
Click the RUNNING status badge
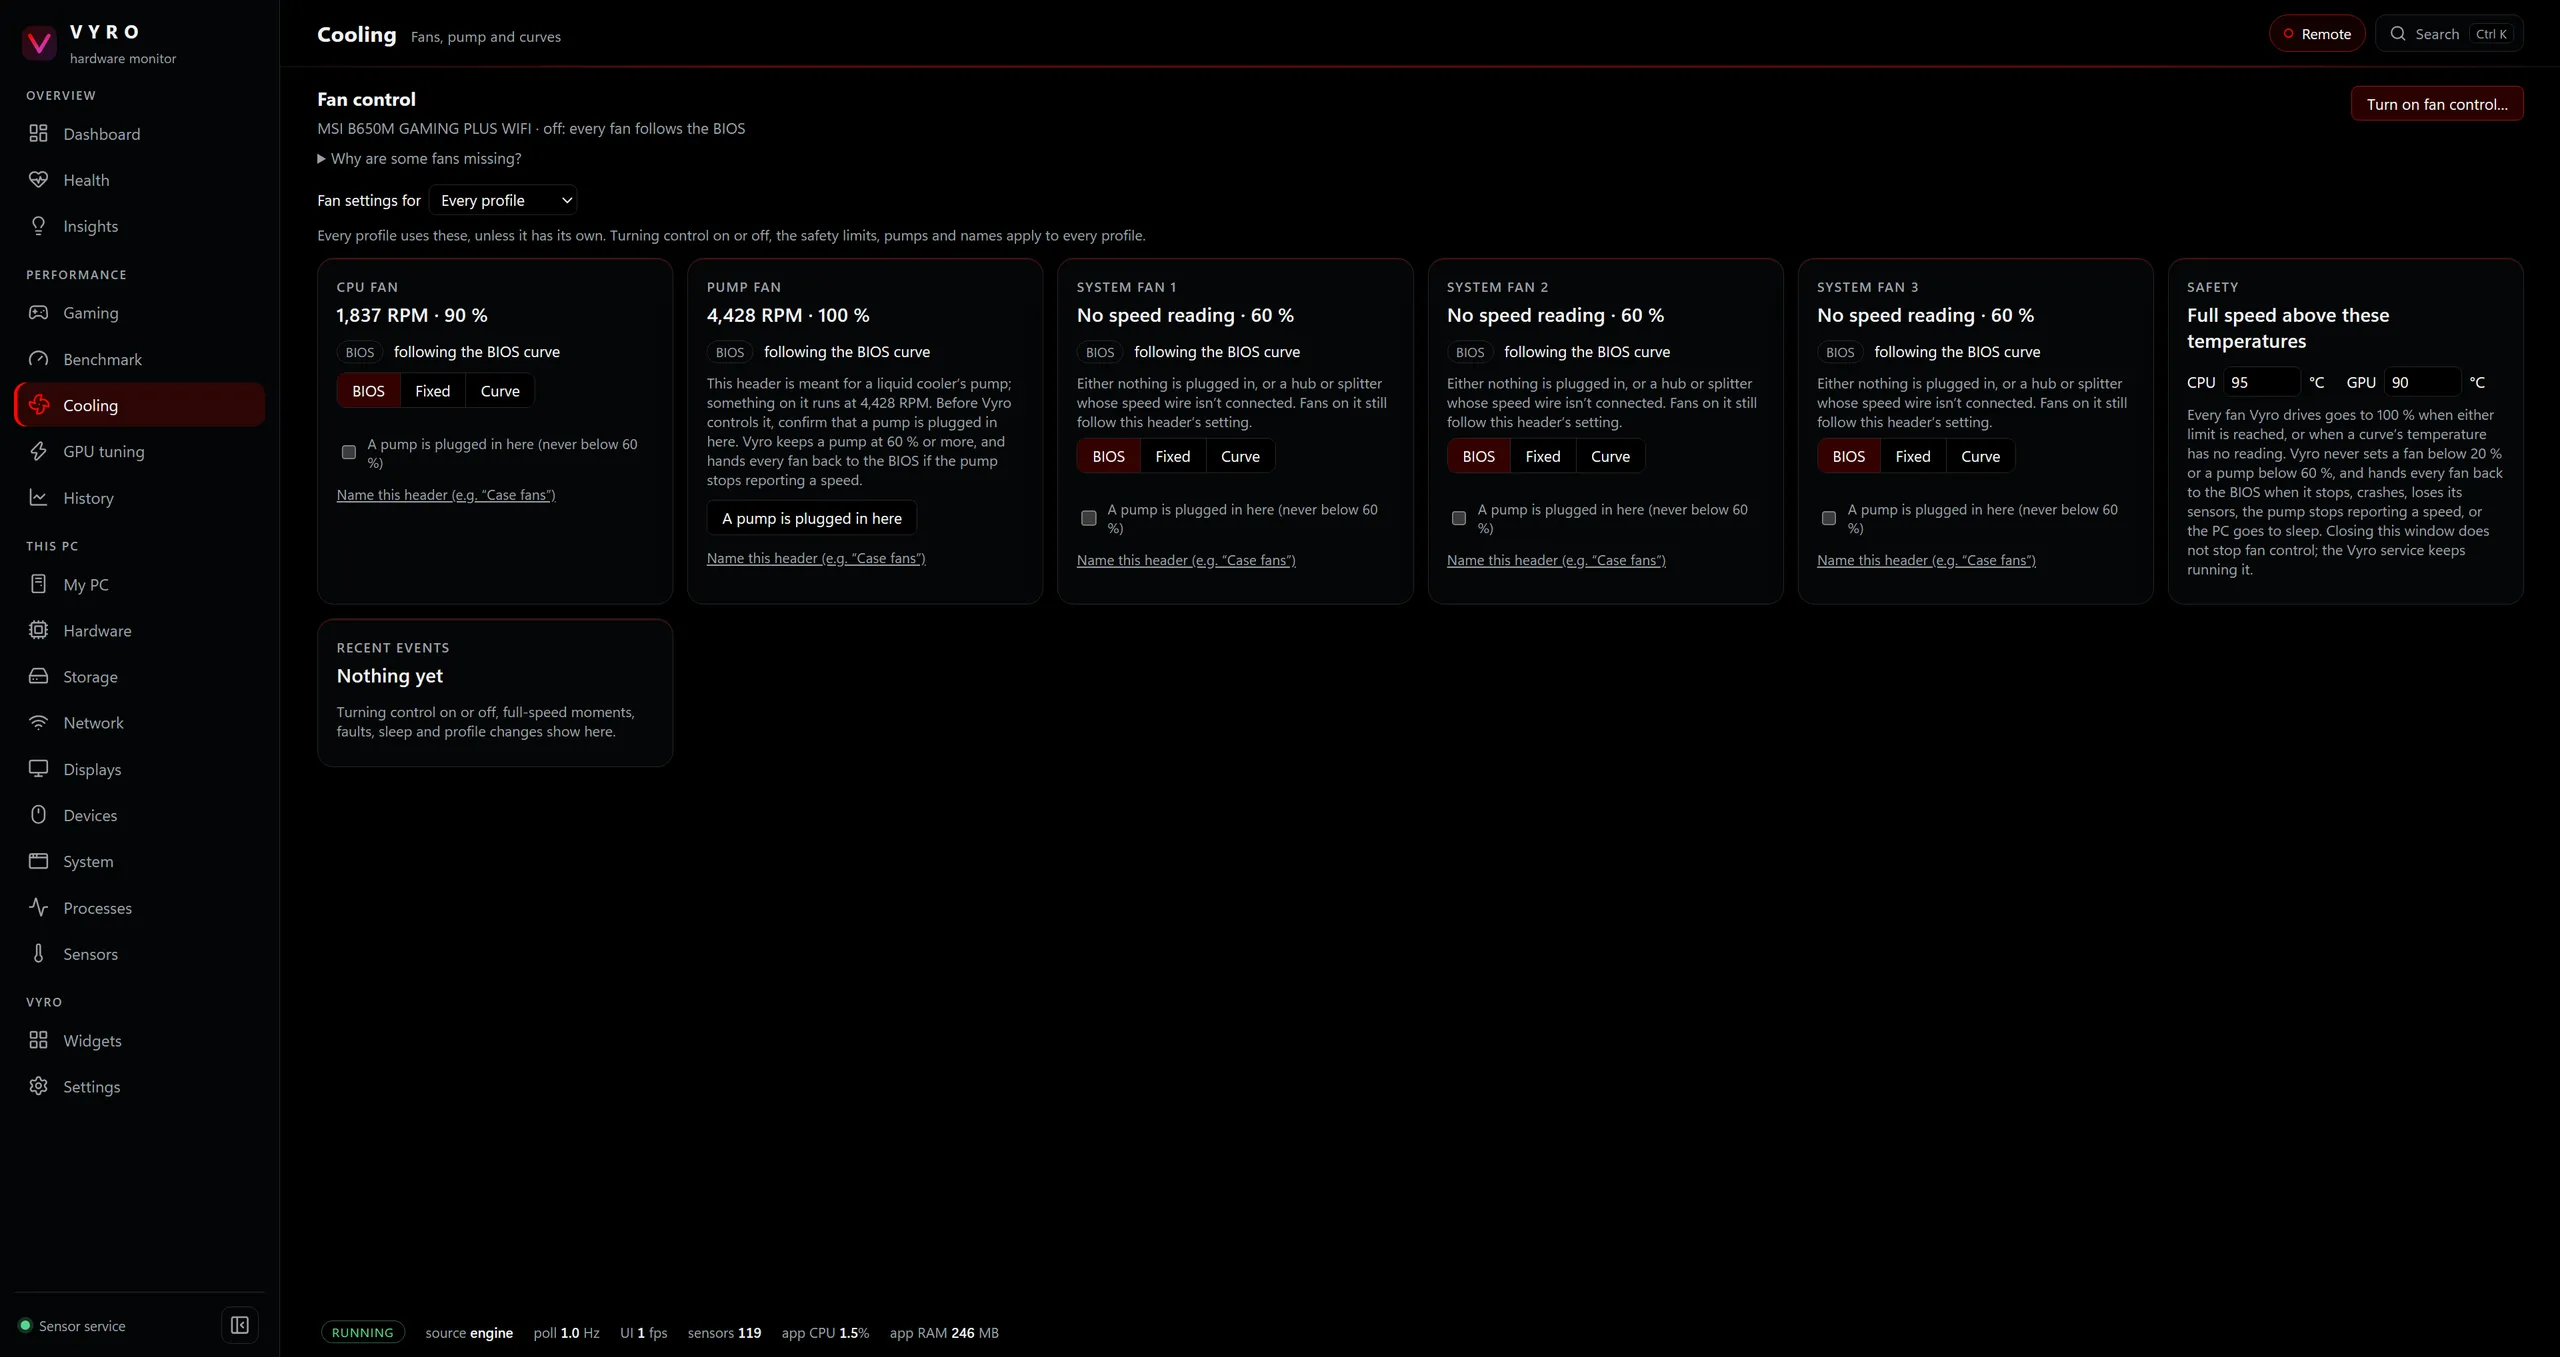point(362,1332)
